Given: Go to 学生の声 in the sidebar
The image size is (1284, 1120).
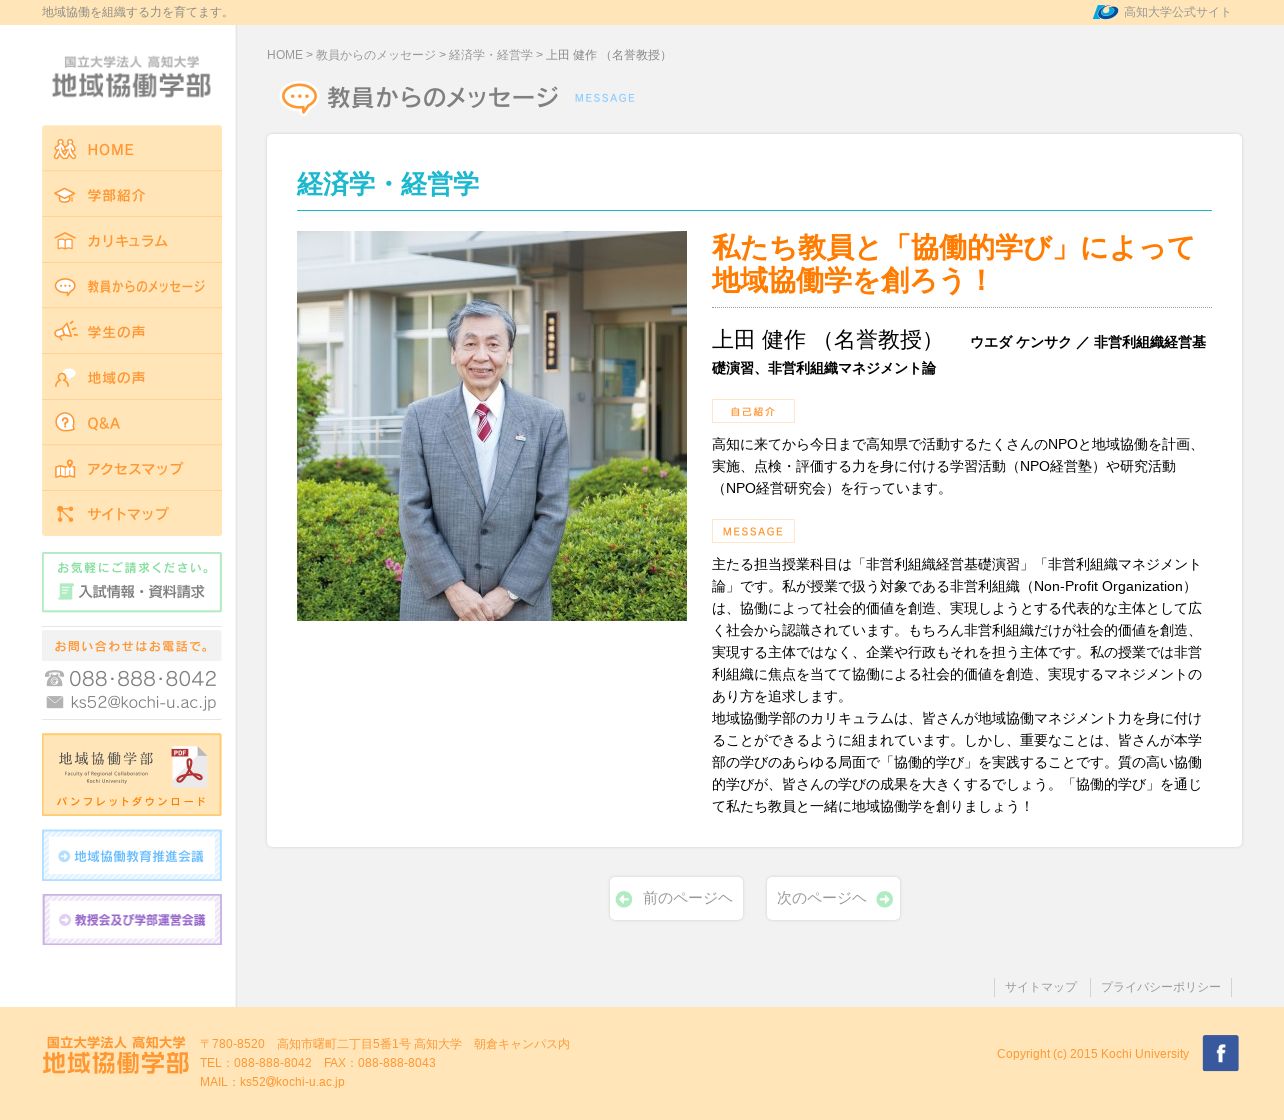Looking at the screenshot, I should coord(132,331).
